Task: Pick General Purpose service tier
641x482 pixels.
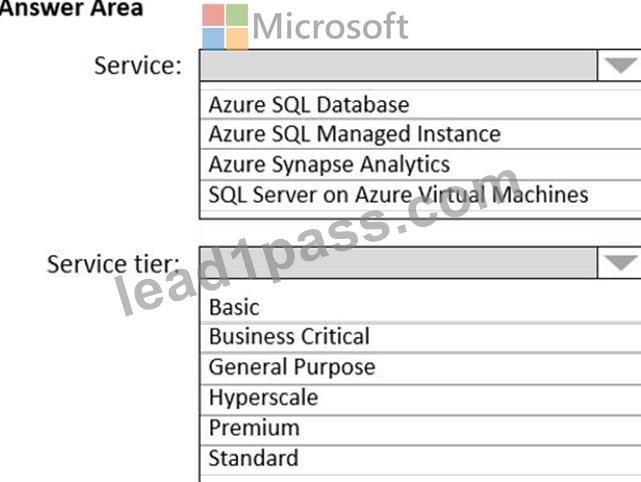Action: click(x=421, y=368)
